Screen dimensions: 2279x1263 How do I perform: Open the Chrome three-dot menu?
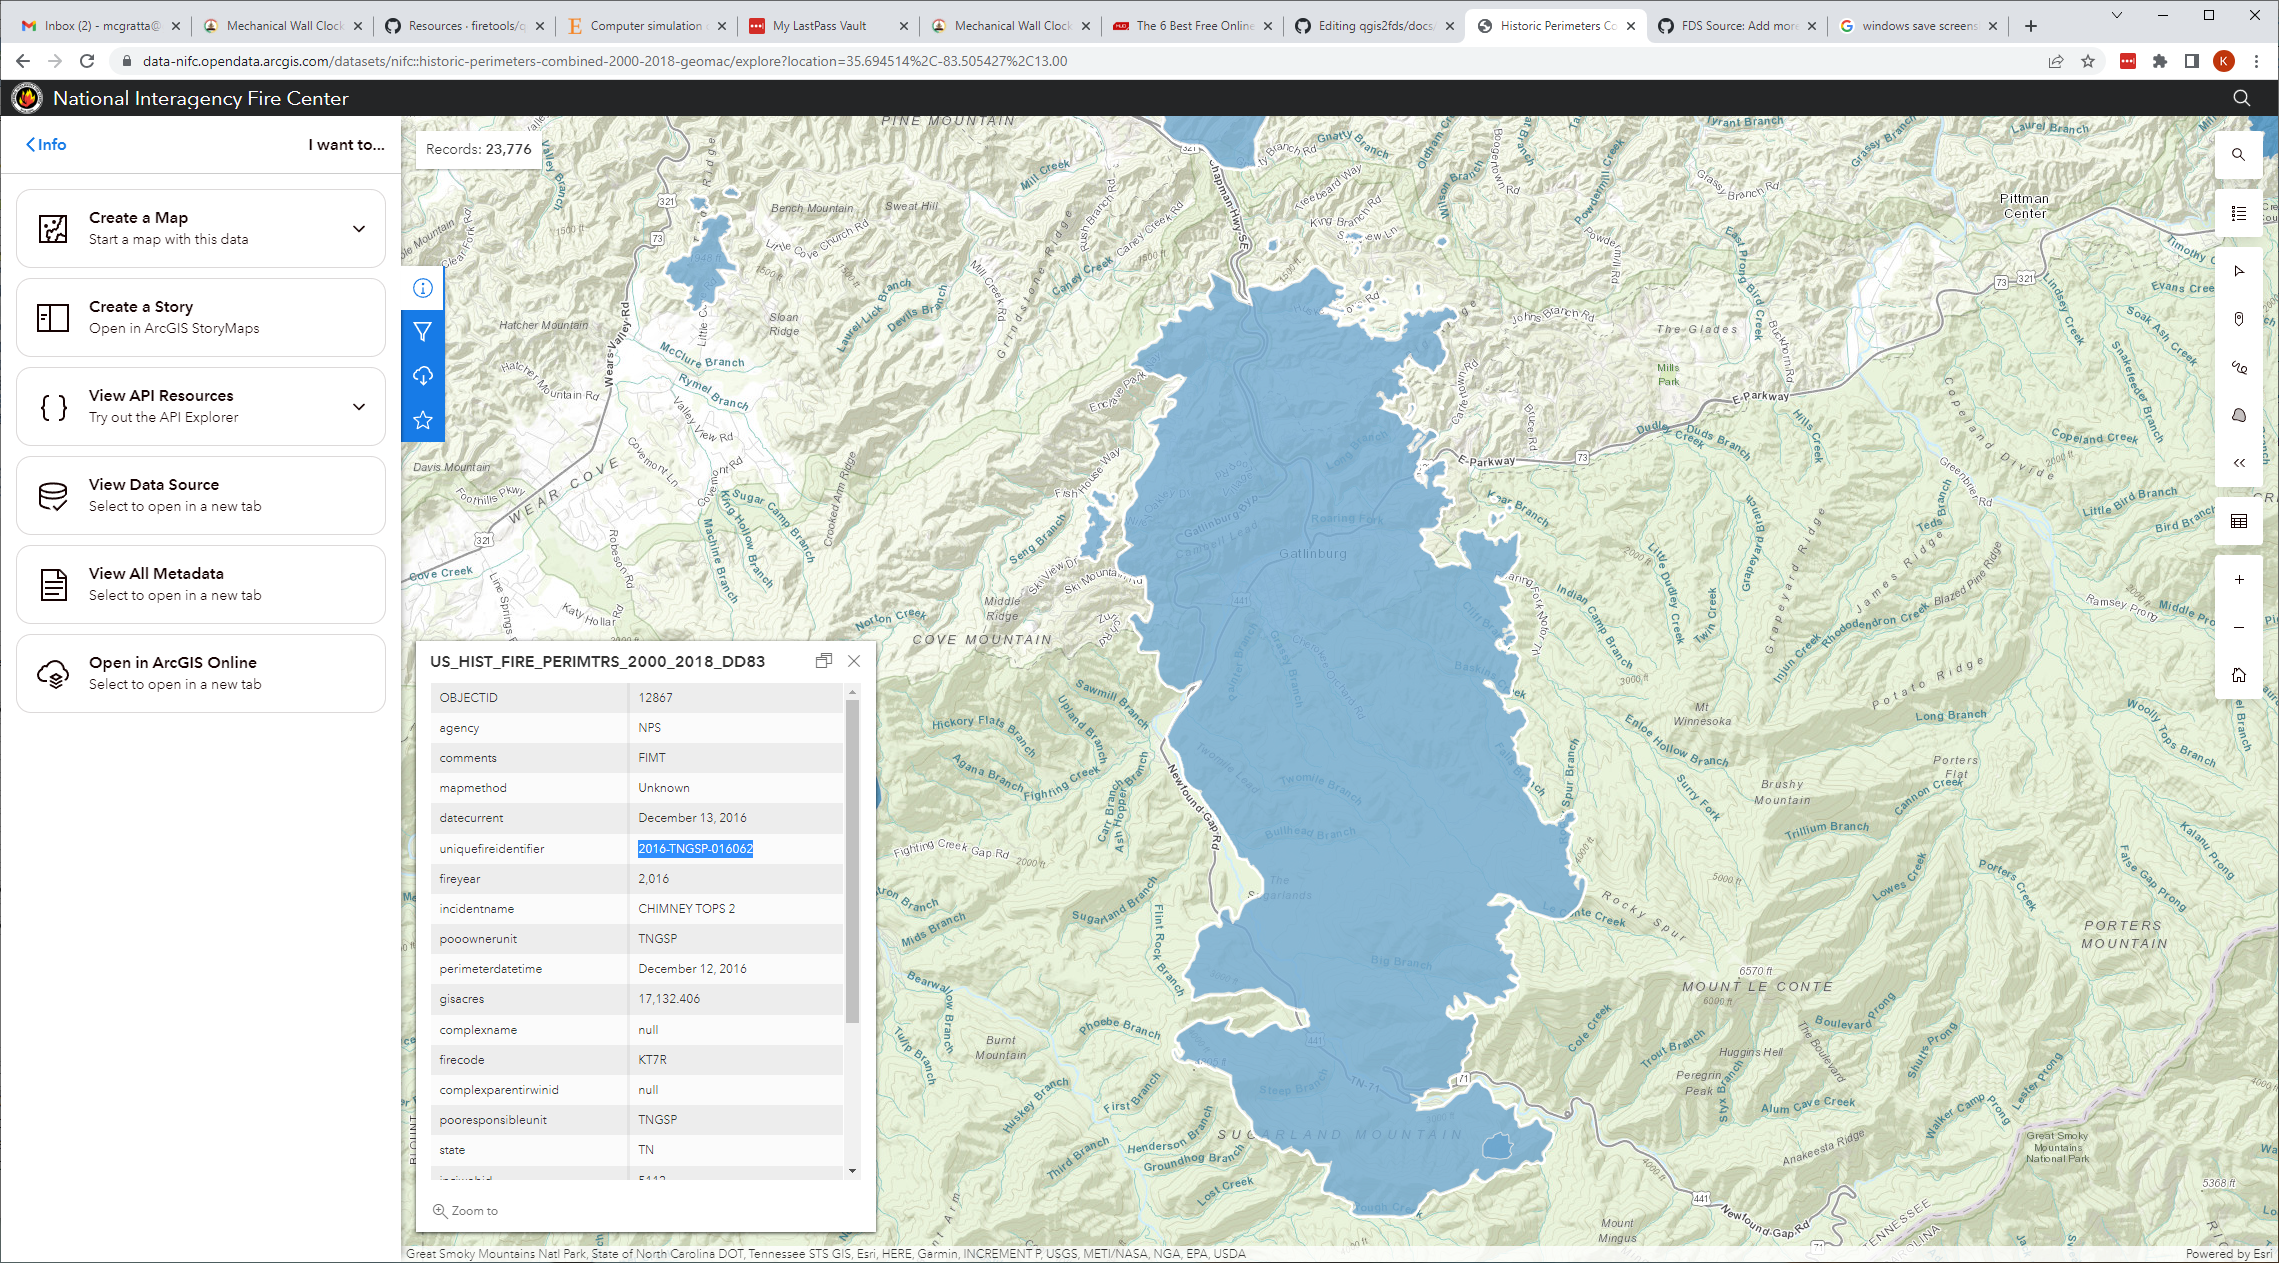2256,61
